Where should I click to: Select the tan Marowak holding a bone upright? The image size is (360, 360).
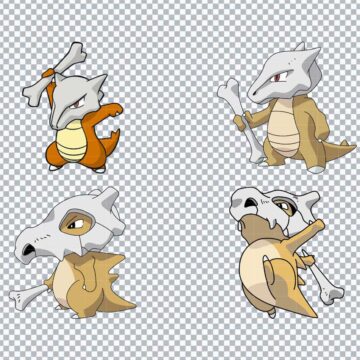(287, 107)
